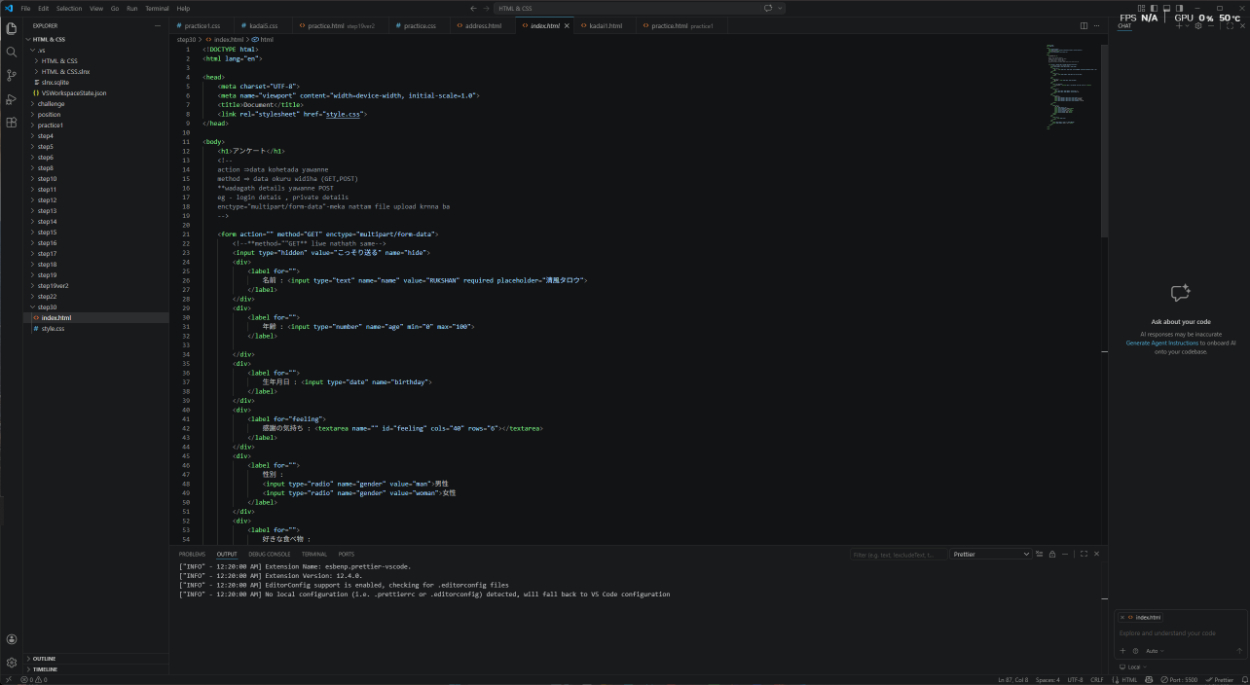Viewport: 1250px width, 685px height.
Task: Toggle the output scroll lock
Action: pos(1052,554)
